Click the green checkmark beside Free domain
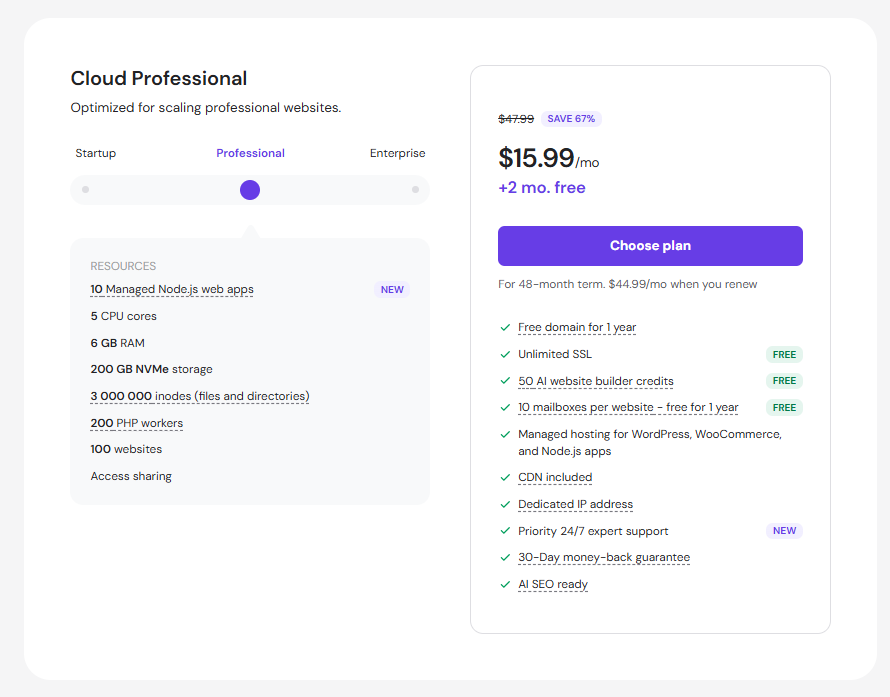This screenshot has height=697, width=890. click(x=505, y=327)
